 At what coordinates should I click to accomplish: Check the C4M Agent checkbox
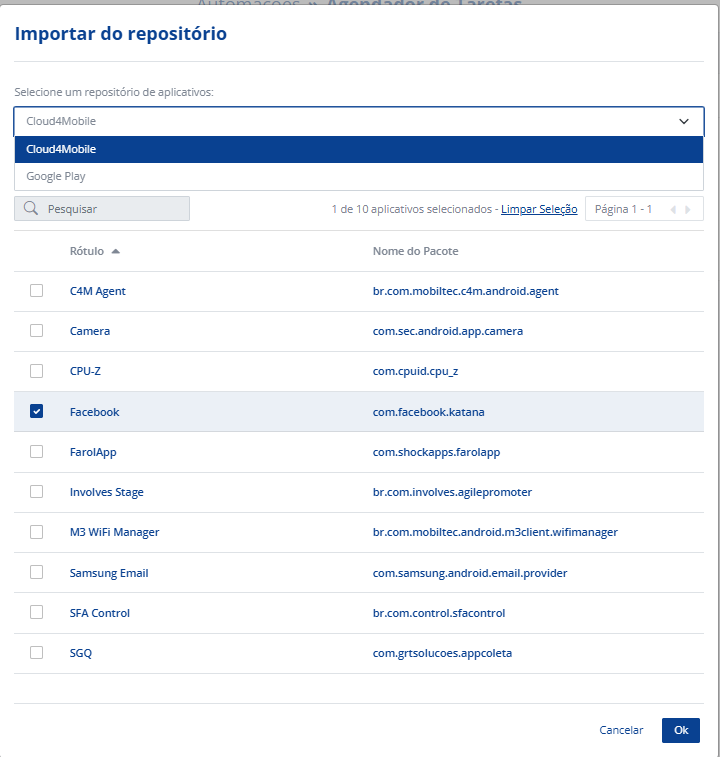tap(37, 291)
